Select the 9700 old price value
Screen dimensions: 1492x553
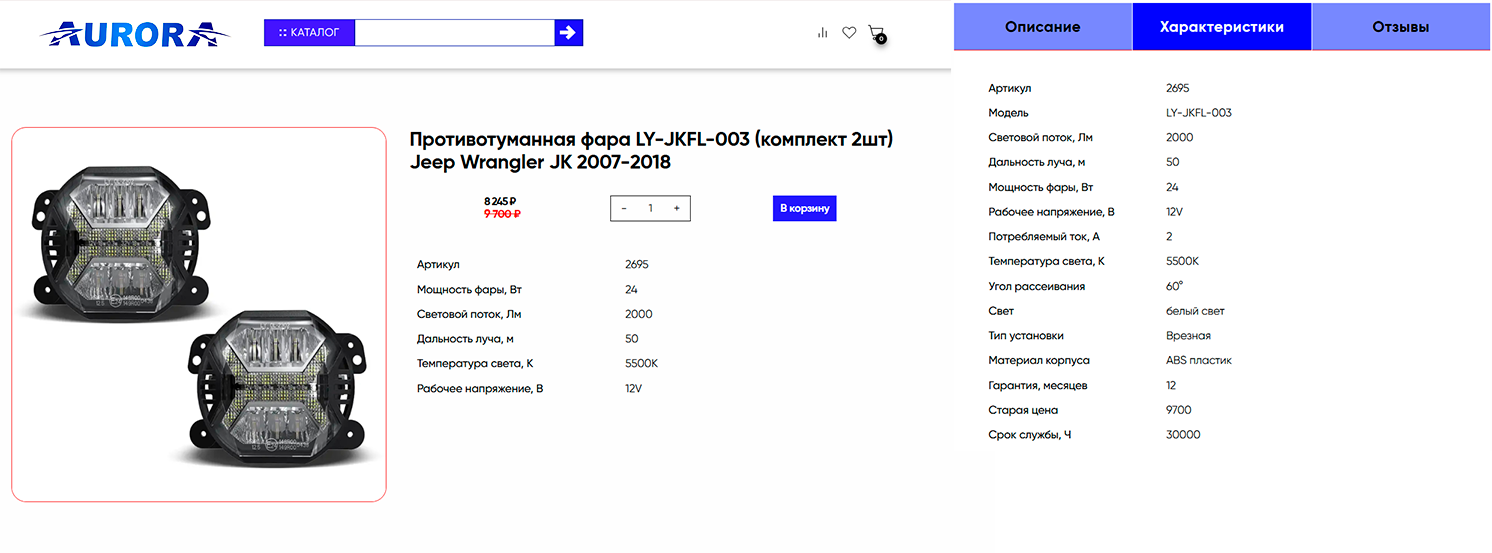point(1179,410)
